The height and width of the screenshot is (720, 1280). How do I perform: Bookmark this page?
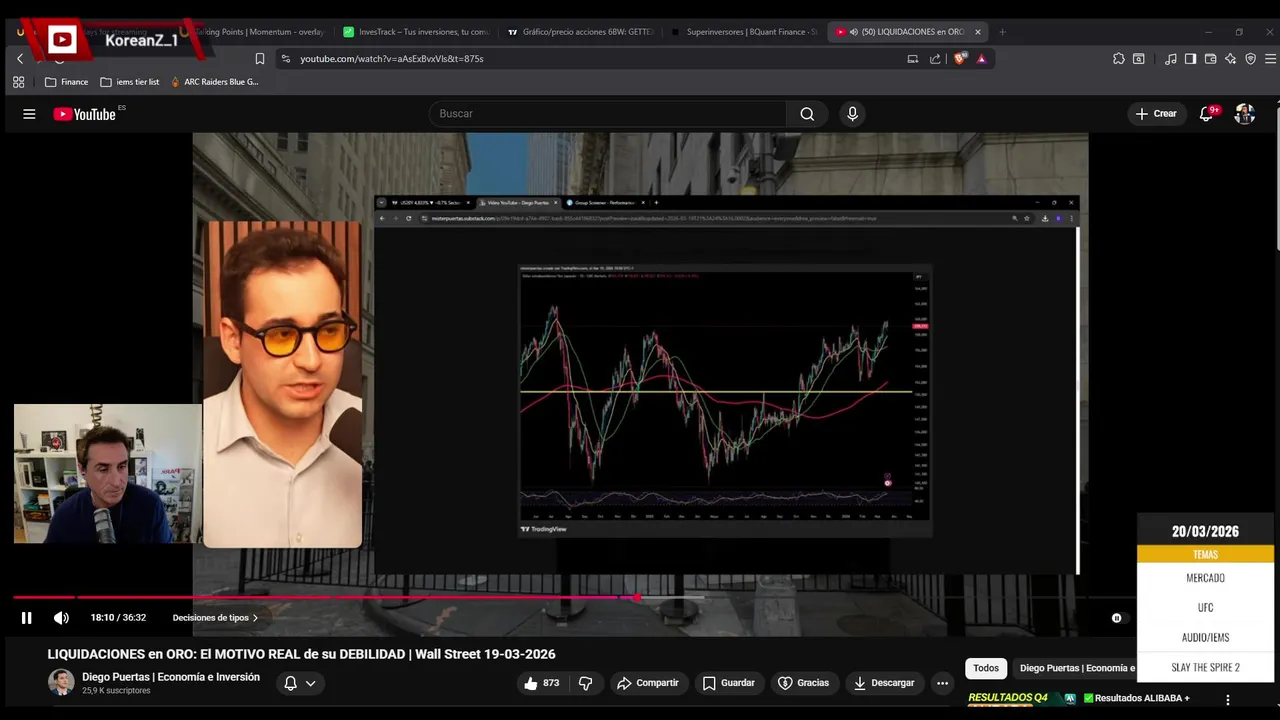coord(260,59)
